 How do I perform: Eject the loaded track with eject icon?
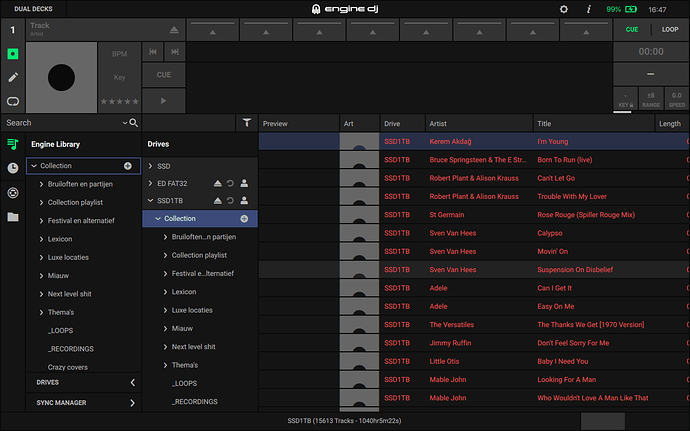tap(174, 30)
